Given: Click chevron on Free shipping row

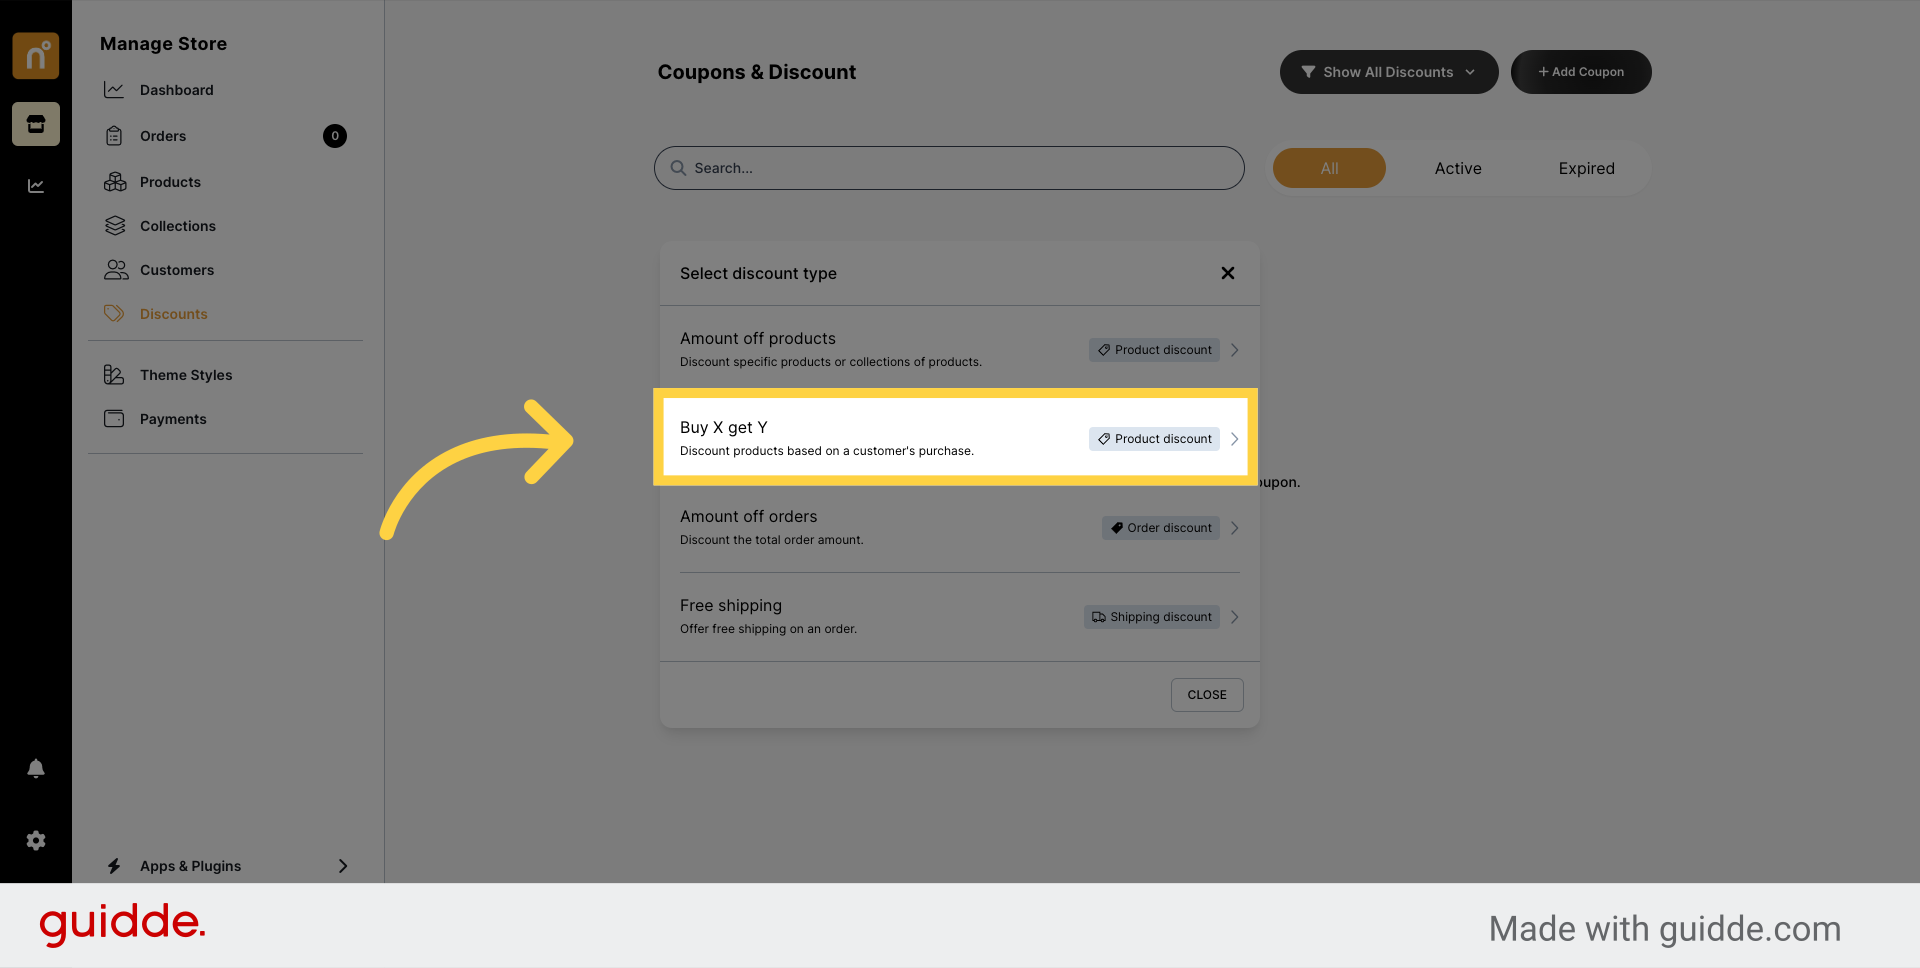Looking at the screenshot, I should click(x=1235, y=617).
